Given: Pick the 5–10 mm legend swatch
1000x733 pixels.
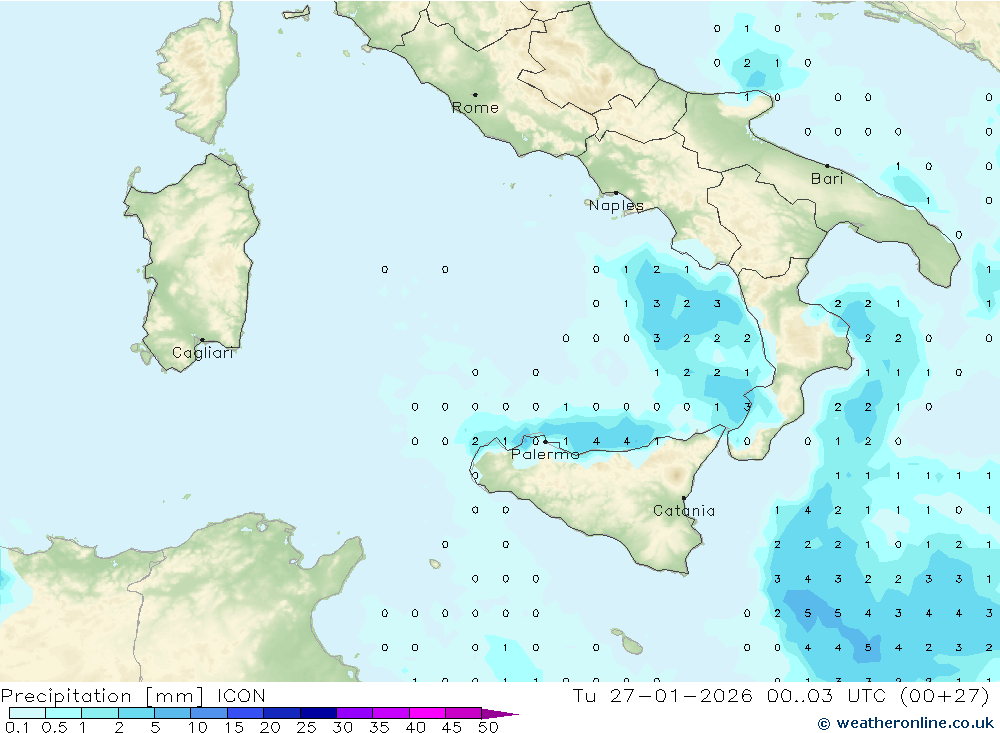Looking at the screenshot, I should coord(172,713).
